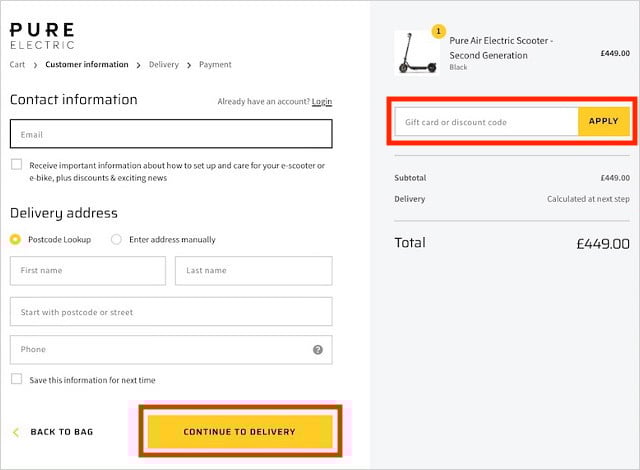Focus the gift card or discount code field
The width and height of the screenshot is (640, 470).
(x=486, y=122)
